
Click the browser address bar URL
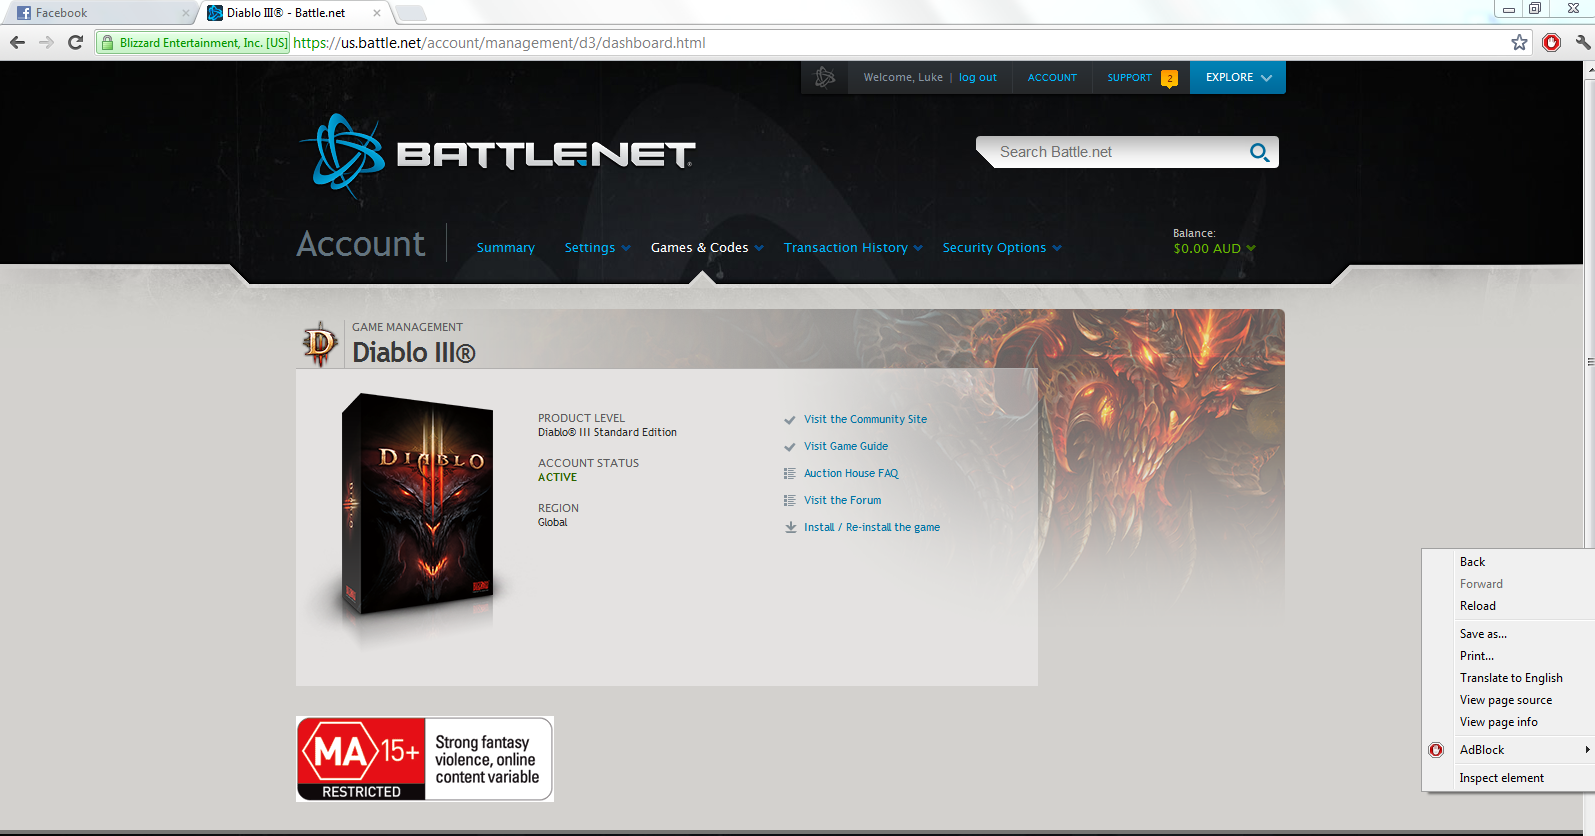coord(499,43)
